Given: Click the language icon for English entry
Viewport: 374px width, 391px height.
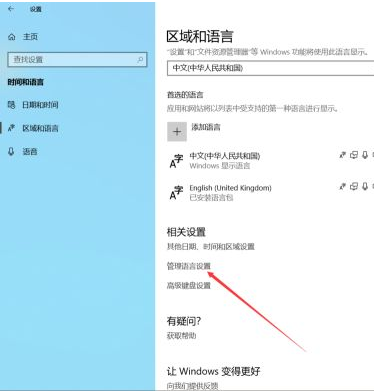Looking at the screenshot, I should [x=176, y=193].
